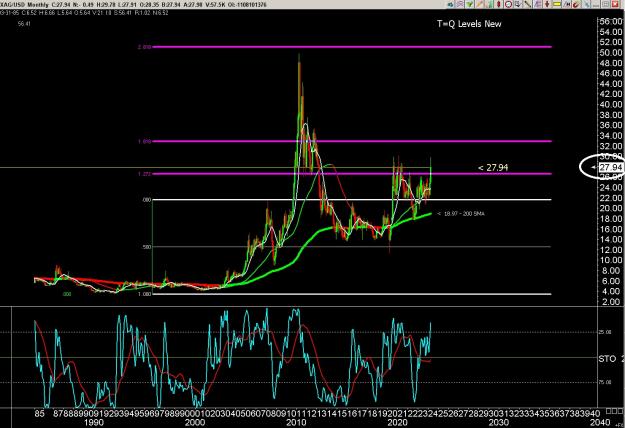
Task: Click the light blue diagonal toolbar icon
Action: [586, 4]
